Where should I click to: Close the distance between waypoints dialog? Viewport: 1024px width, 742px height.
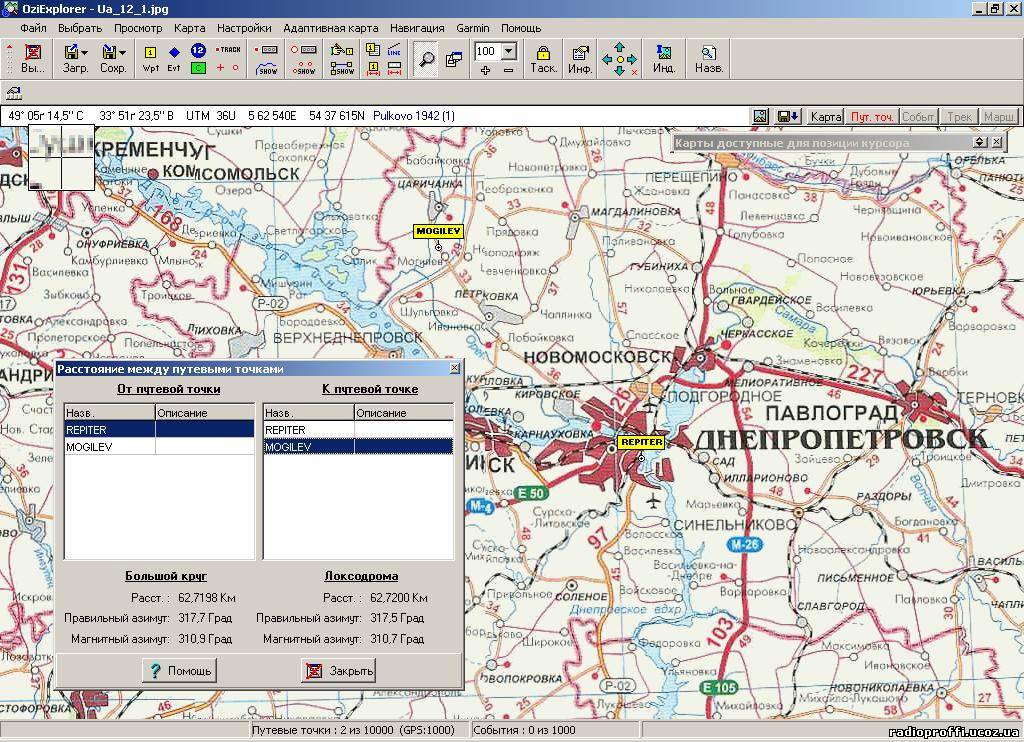coord(455,368)
